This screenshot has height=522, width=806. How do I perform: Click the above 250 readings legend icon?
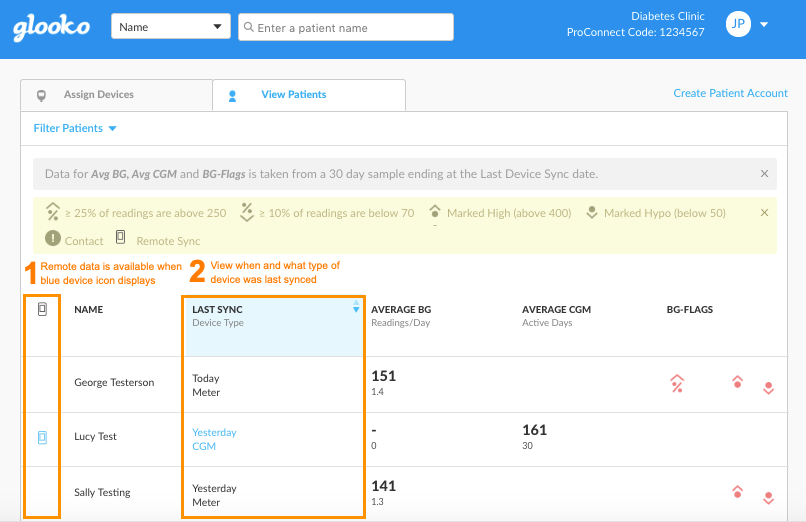52,212
